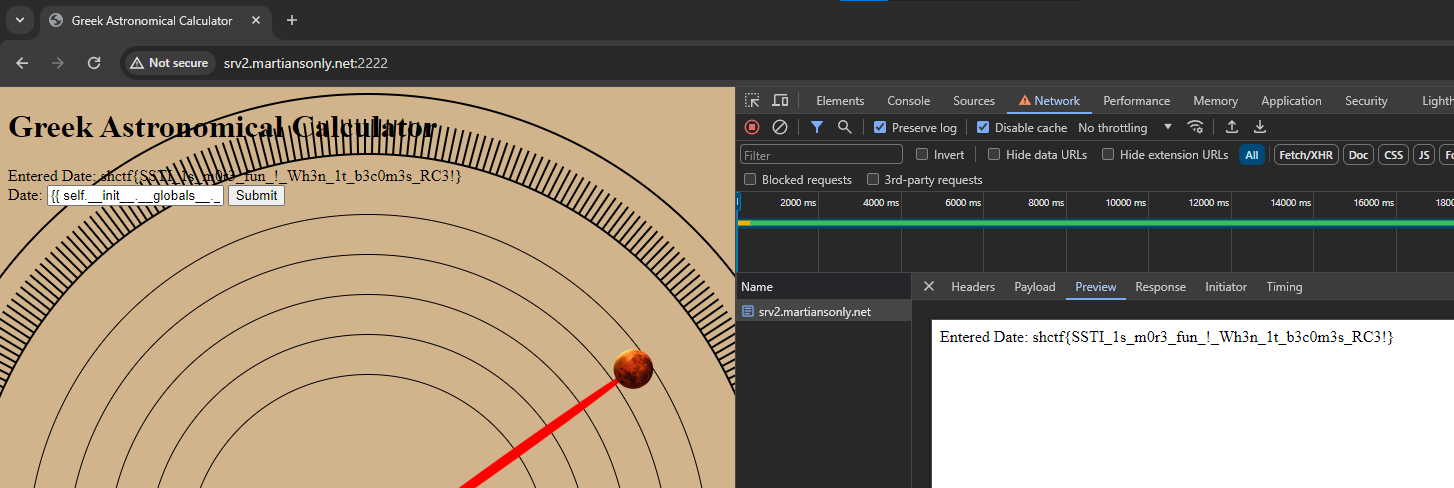1454x488 pixels.
Task: View the Not secure site information
Action: [169, 63]
